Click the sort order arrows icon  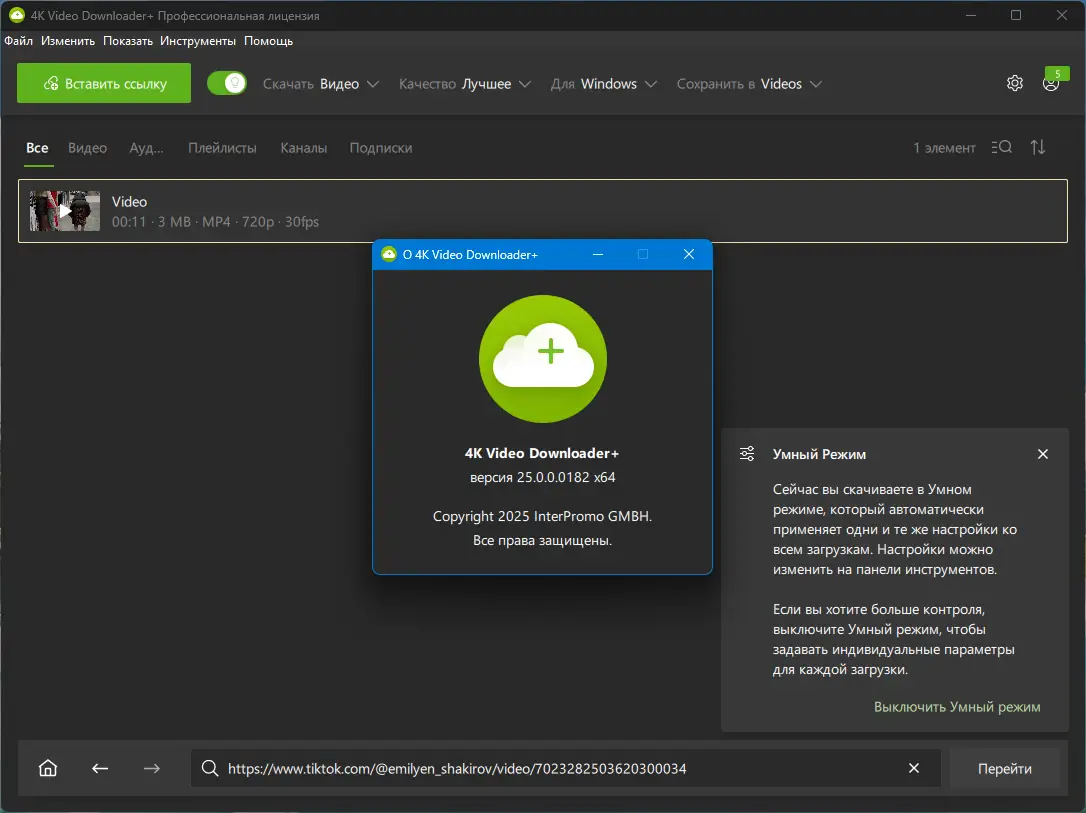(1038, 148)
